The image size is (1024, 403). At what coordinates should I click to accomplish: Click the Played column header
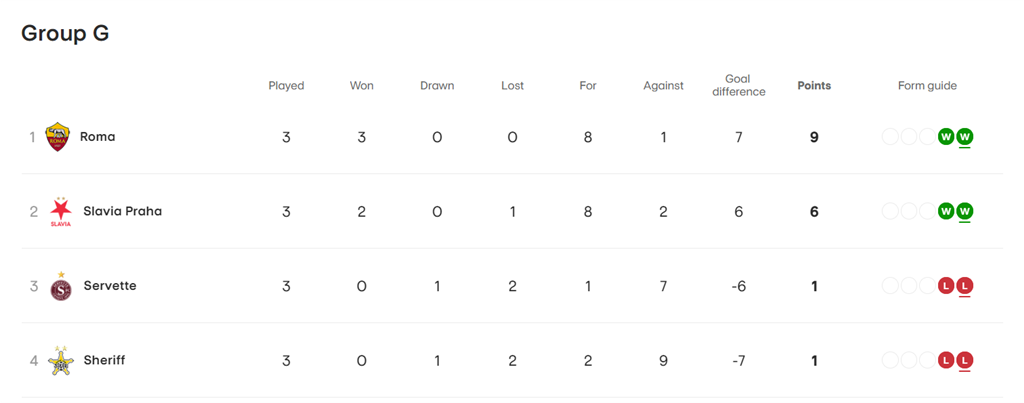point(286,86)
